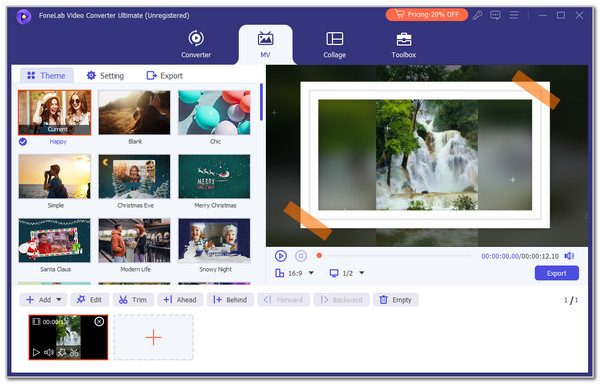Open the Converter tab
Screen dimensions: 600x384
click(x=196, y=44)
